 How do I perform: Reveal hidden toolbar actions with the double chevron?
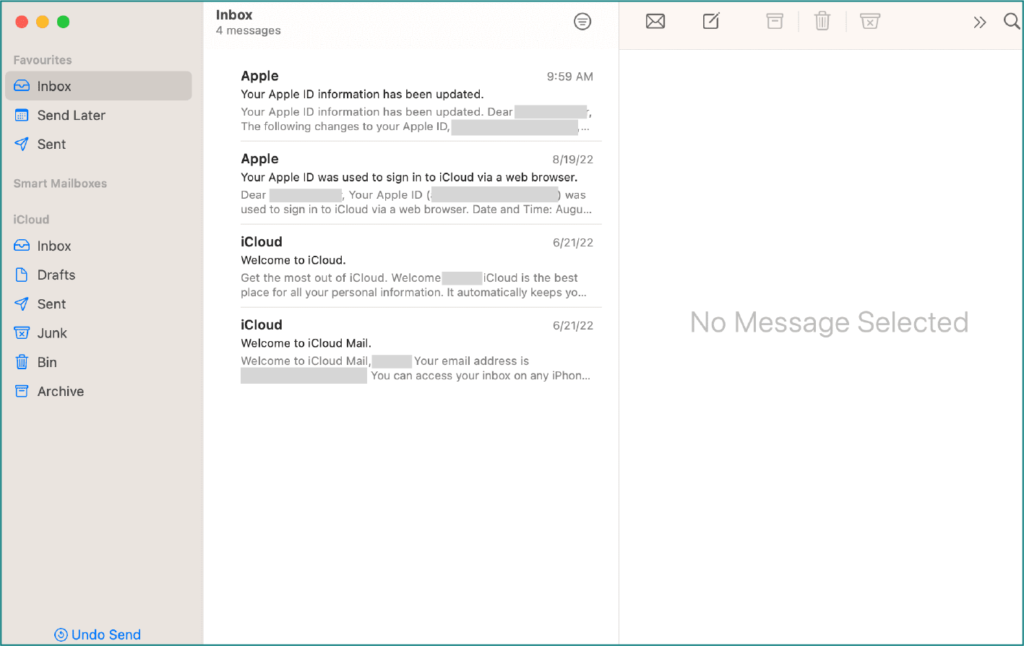click(x=979, y=20)
